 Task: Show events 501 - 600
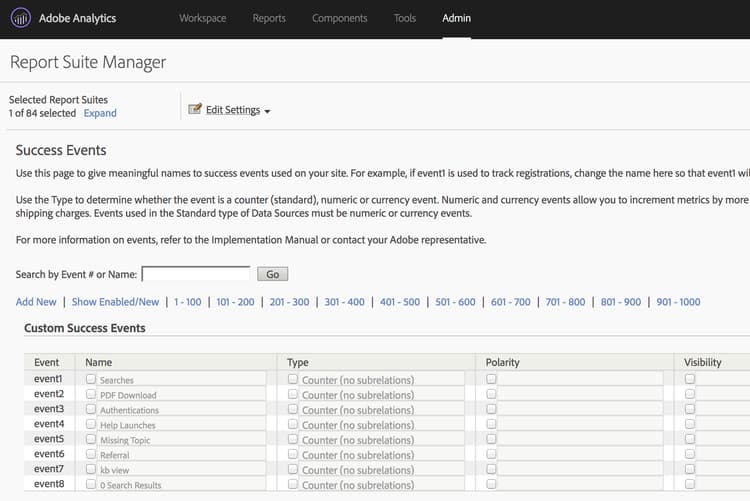(x=455, y=302)
